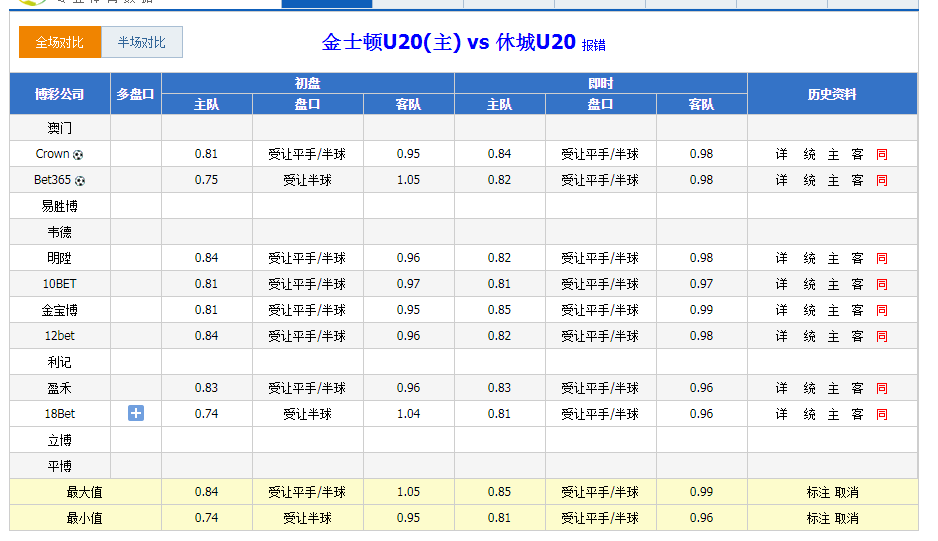Click red 同 link in 18Bet row

[x=882, y=414]
